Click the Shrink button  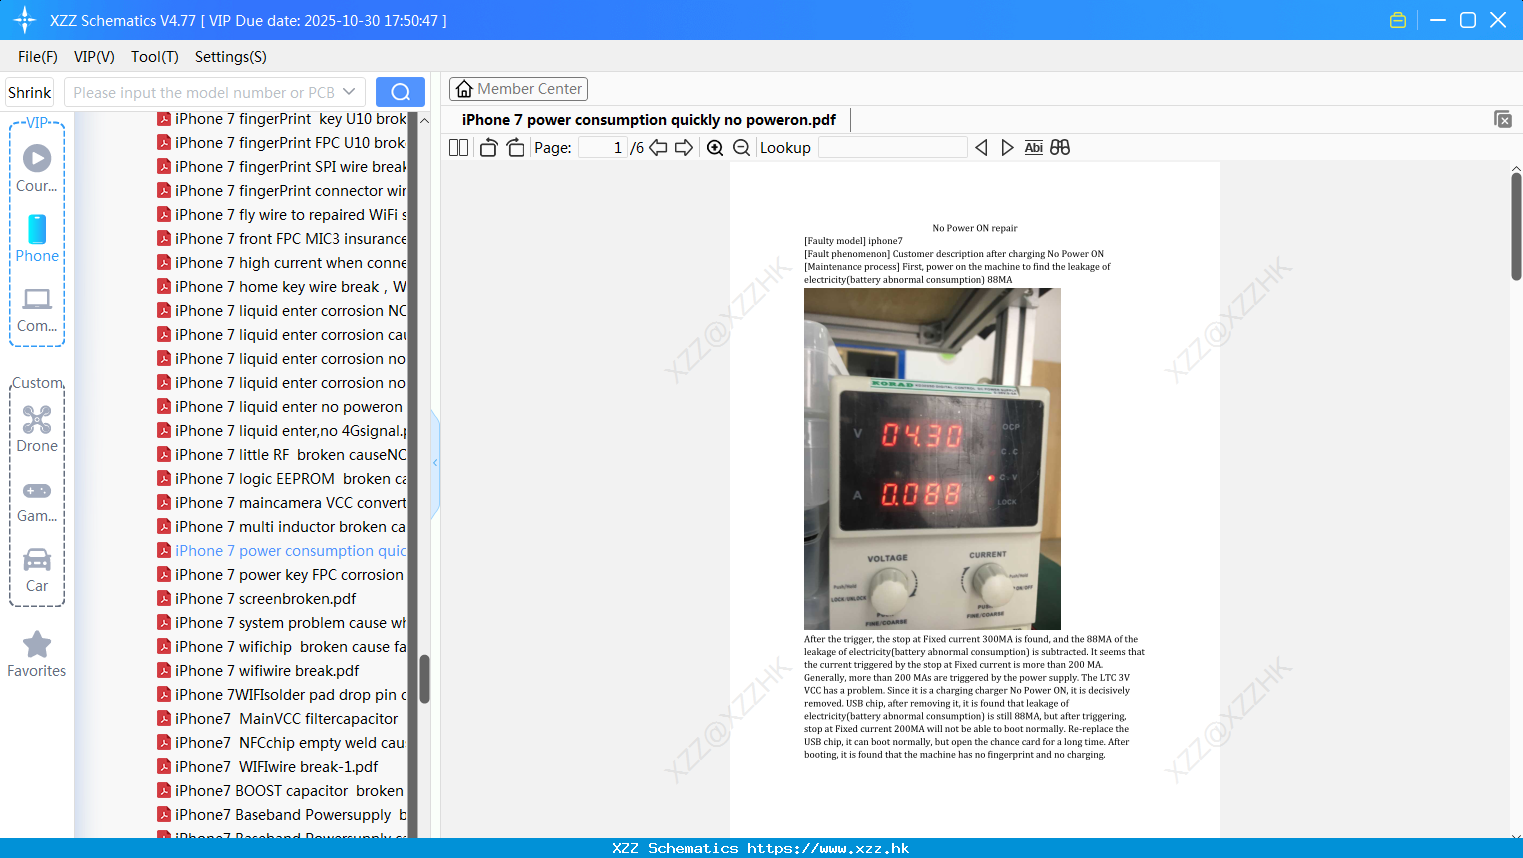30,92
